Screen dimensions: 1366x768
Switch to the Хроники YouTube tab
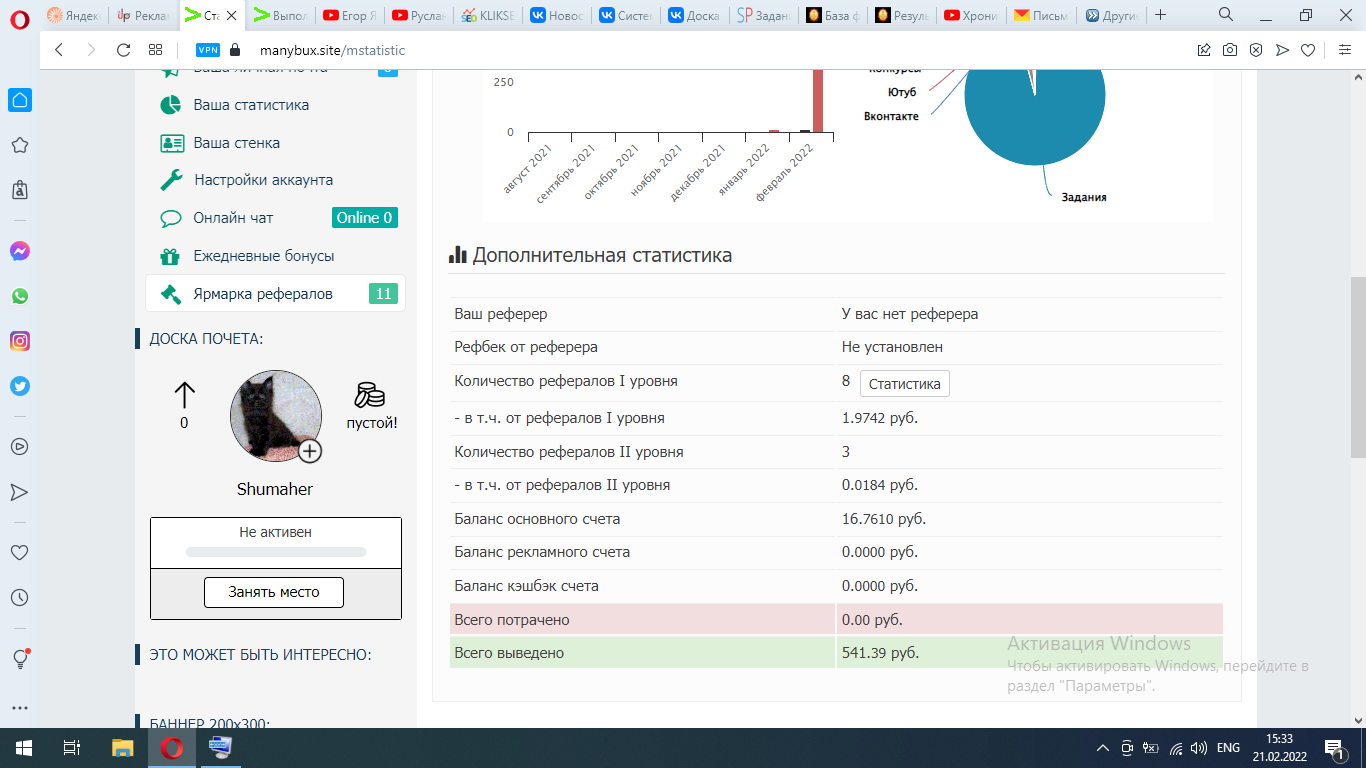[x=970, y=16]
